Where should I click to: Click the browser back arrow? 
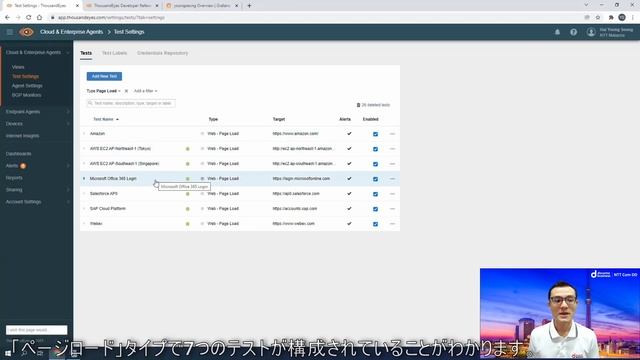[x=7, y=18]
